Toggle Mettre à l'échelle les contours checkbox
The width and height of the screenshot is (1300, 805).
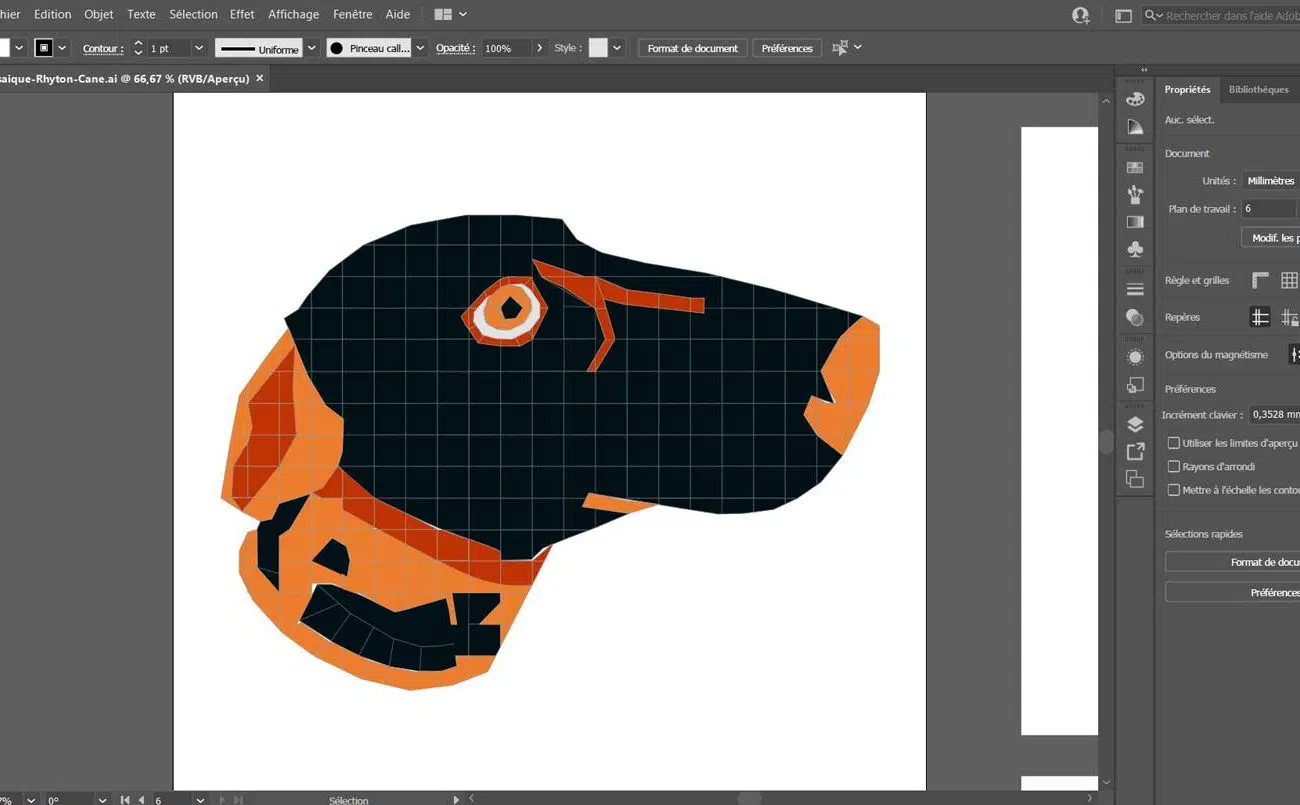click(x=1174, y=490)
